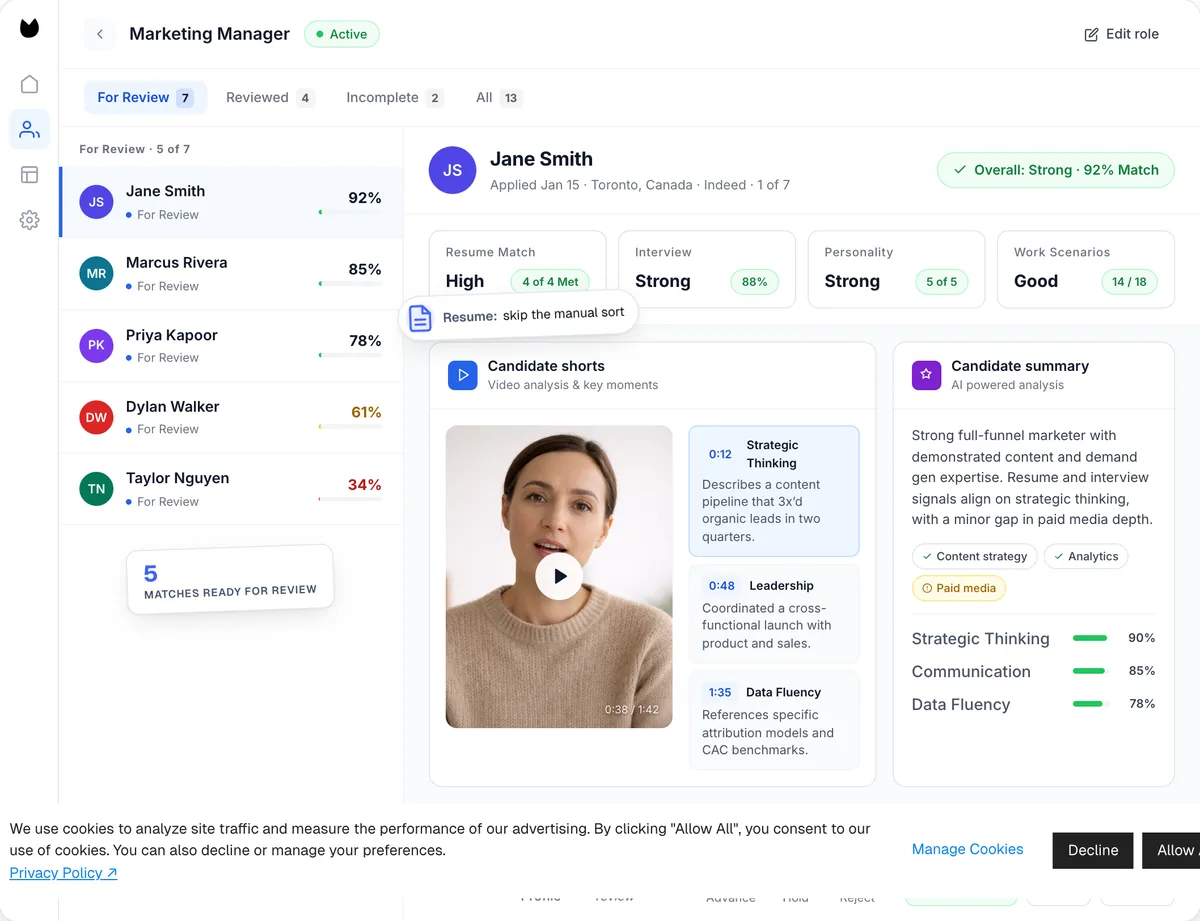Select Marcus Rivera in the candidate list
This screenshot has height=921, width=1200.
(231, 274)
